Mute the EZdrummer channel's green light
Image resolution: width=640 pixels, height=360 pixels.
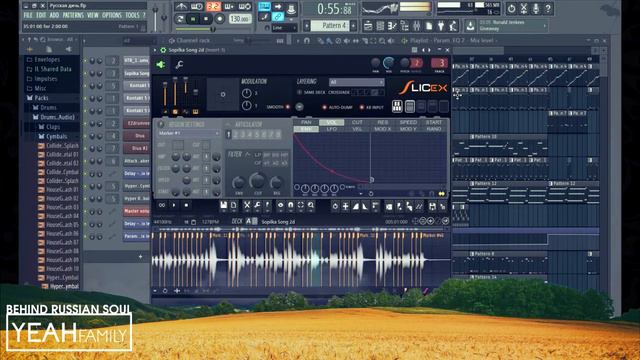tap(85, 123)
